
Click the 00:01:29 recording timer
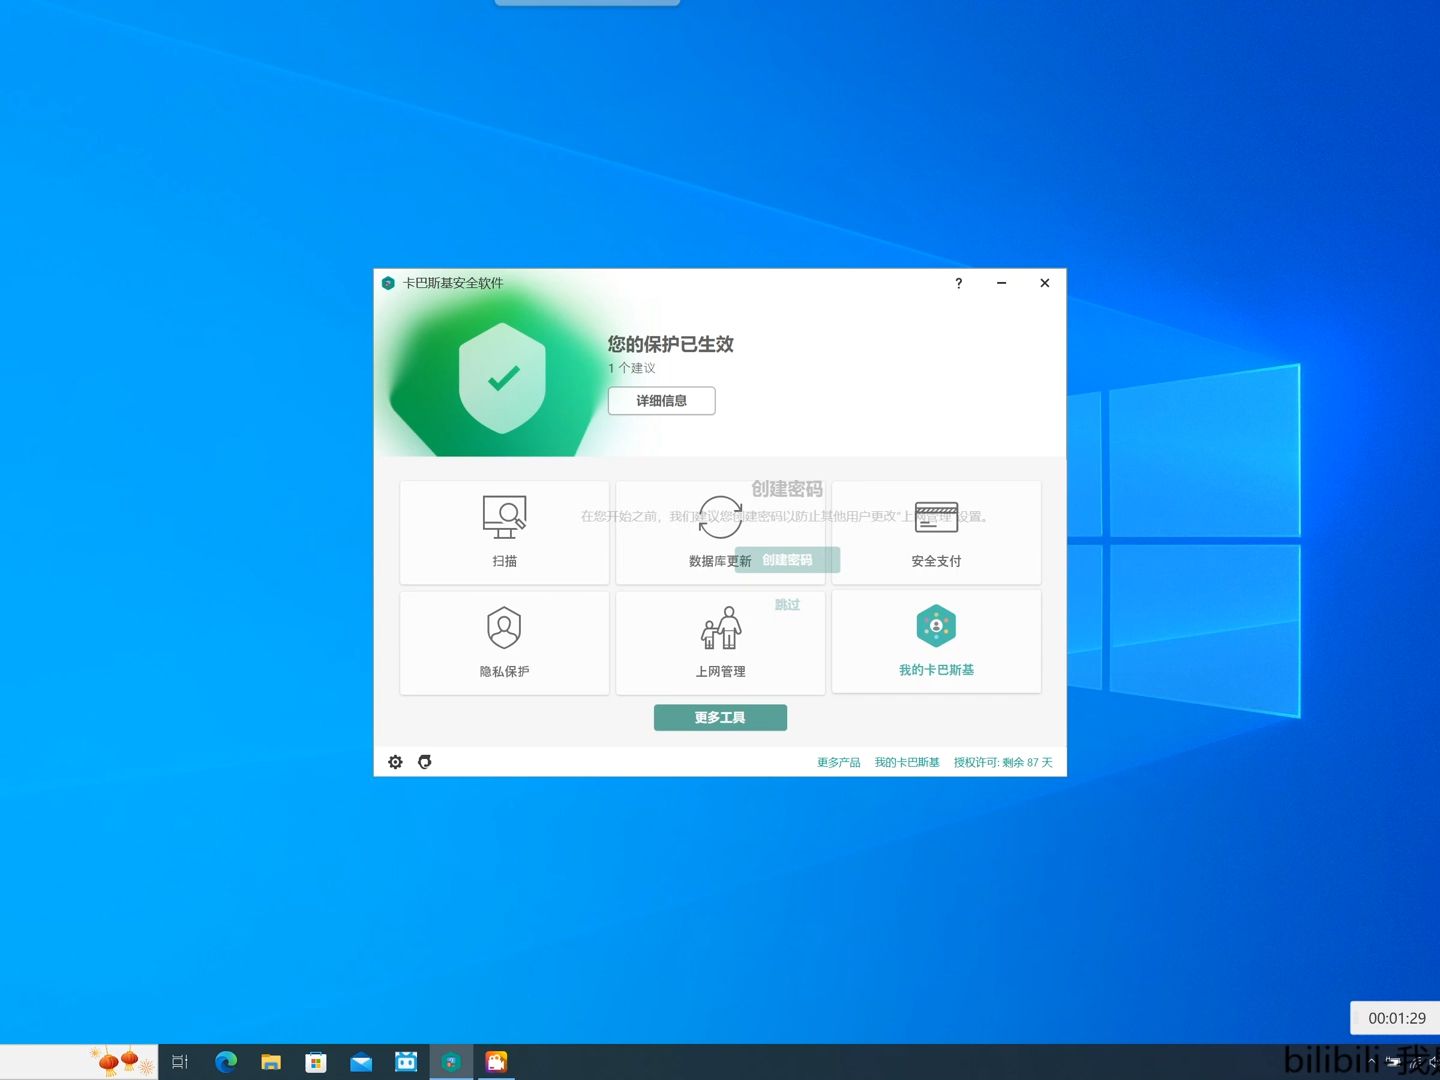pyautogui.click(x=1396, y=1018)
